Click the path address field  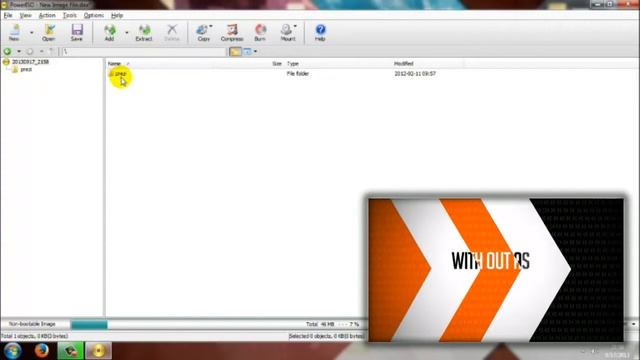pyautogui.click(x=144, y=51)
